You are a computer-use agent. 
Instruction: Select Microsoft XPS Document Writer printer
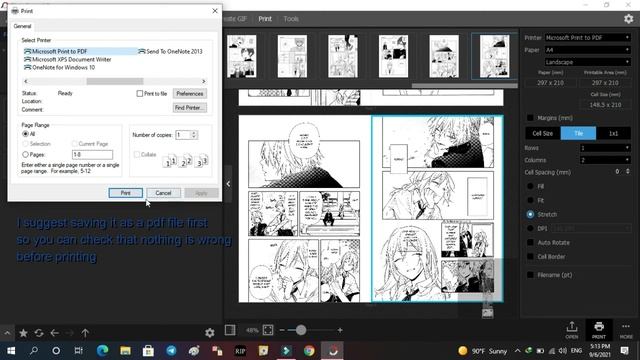68,59
